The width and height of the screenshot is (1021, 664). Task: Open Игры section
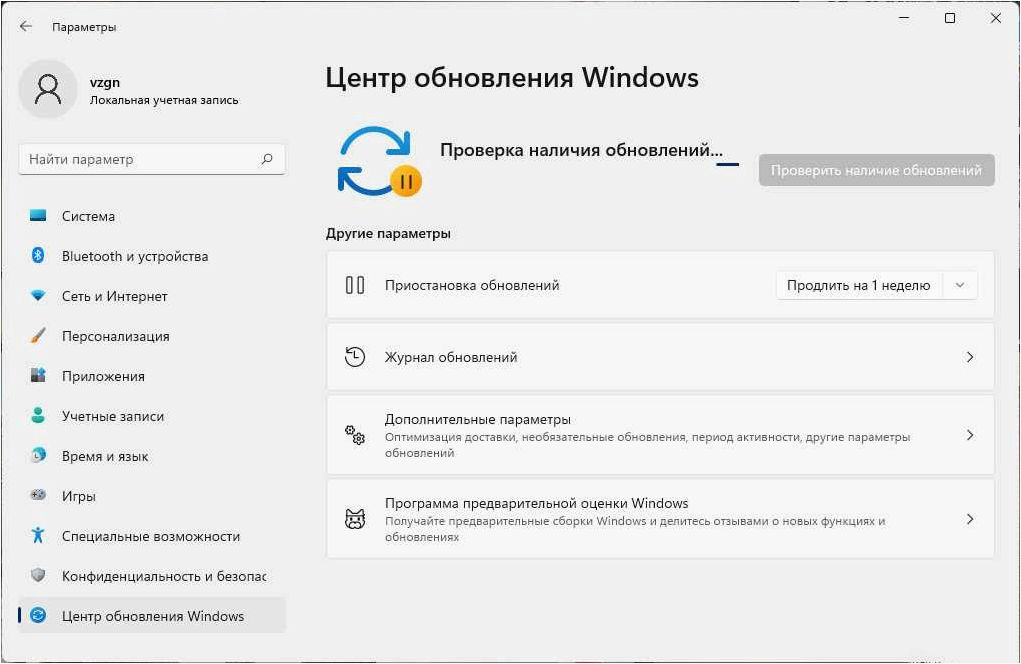tap(152, 495)
